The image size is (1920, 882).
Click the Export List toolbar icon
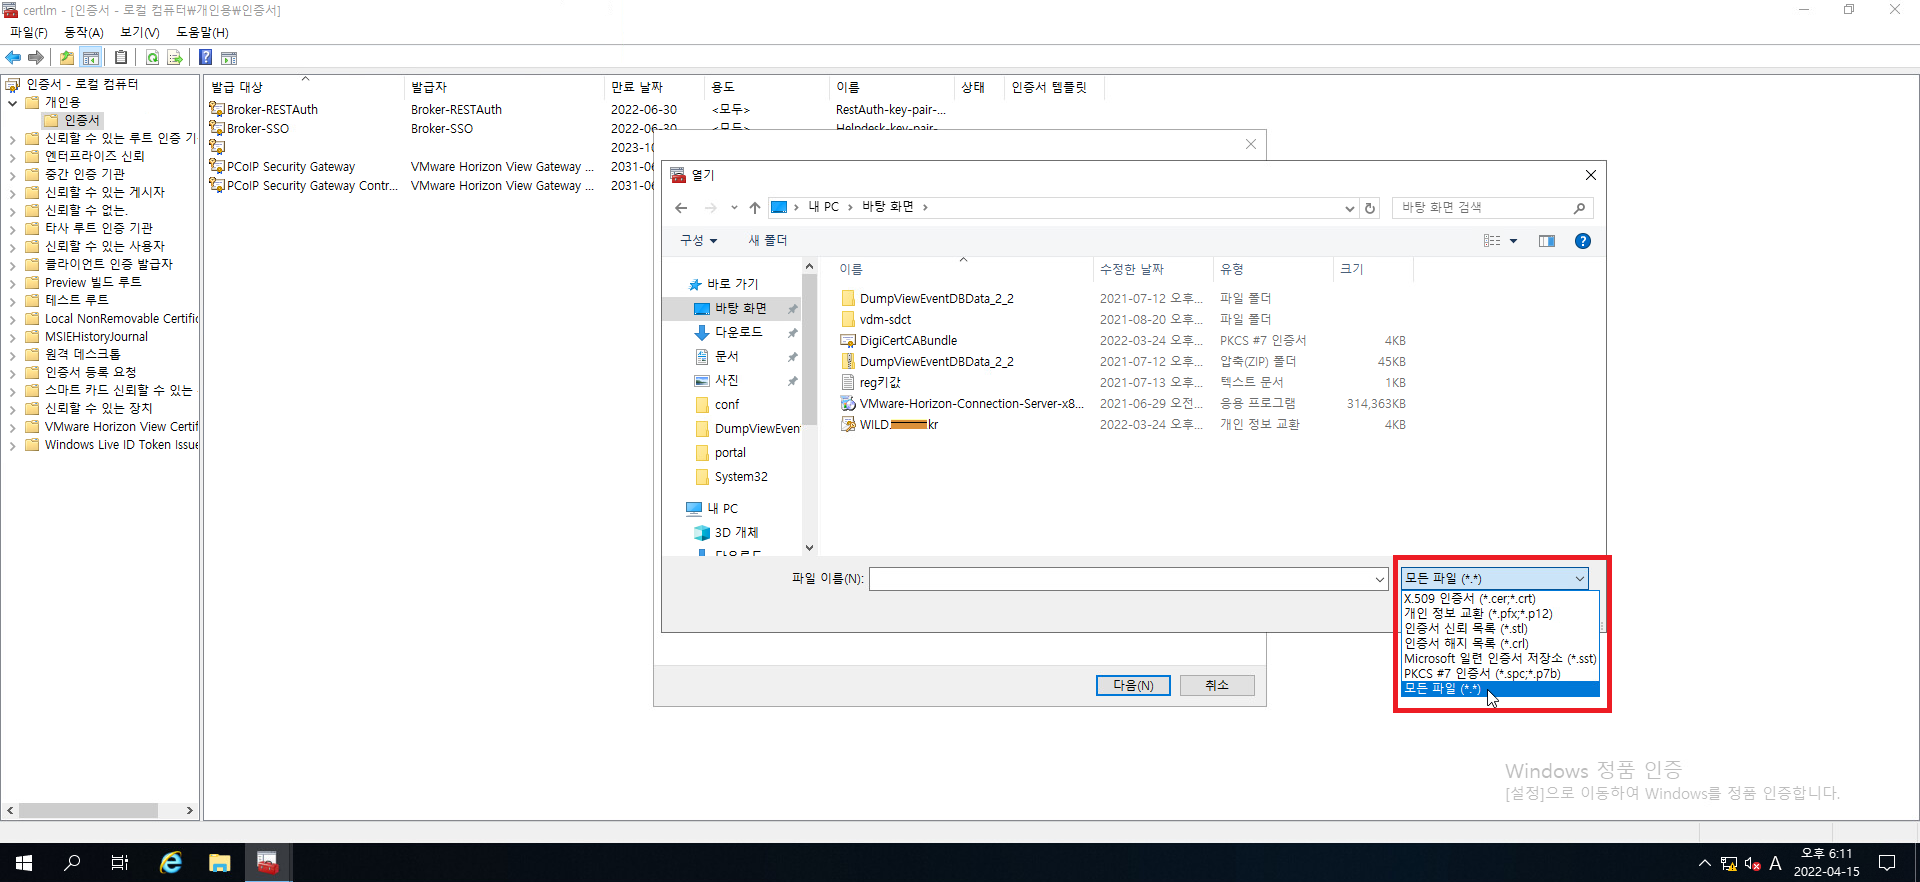click(x=175, y=58)
